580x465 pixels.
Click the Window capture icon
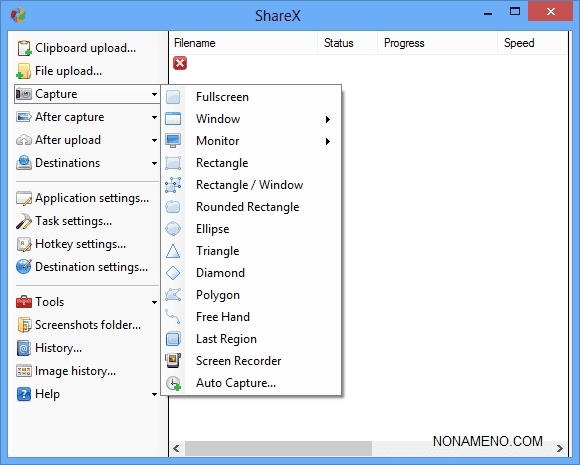173,119
